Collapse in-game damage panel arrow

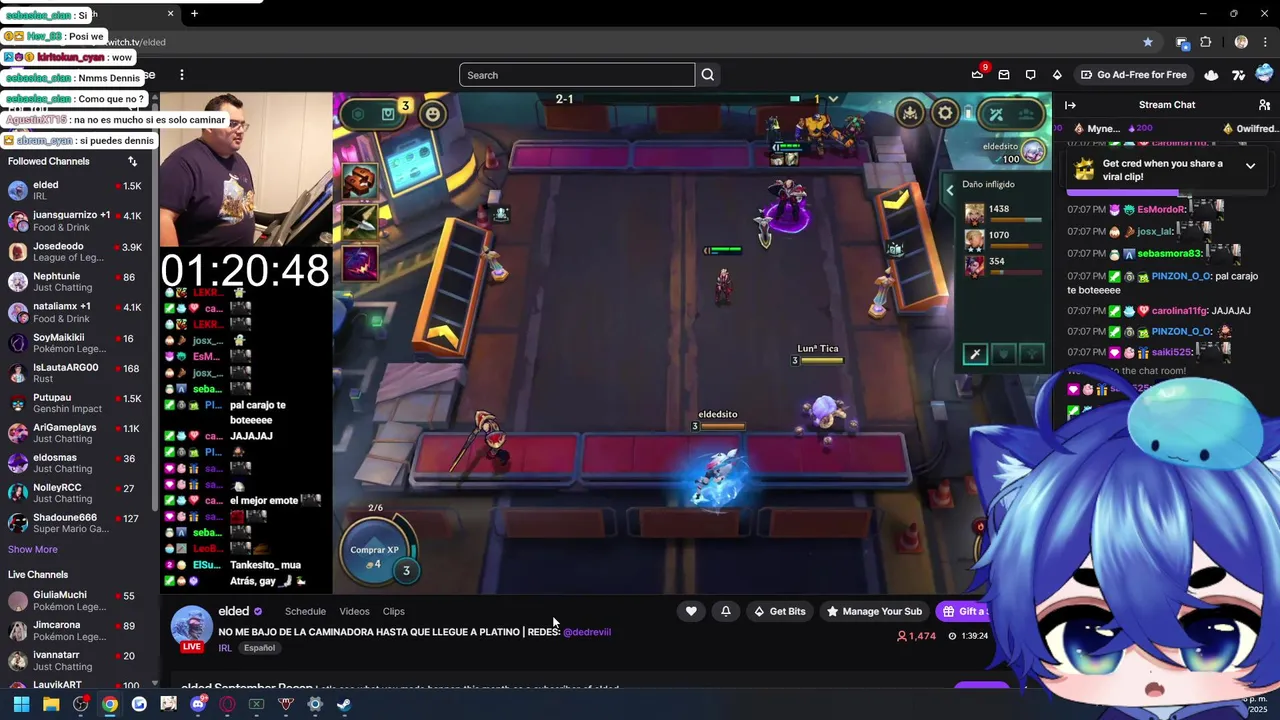(950, 190)
